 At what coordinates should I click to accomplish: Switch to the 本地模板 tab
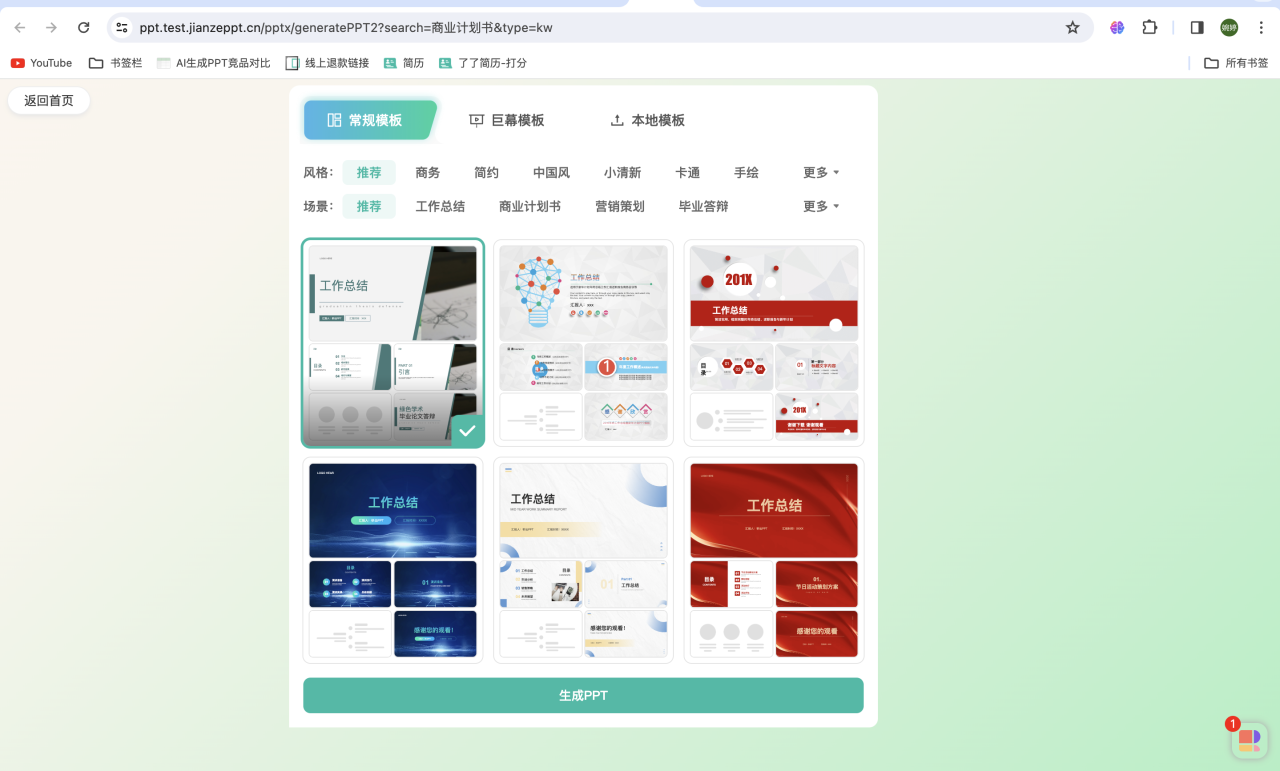tap(648, 120)
